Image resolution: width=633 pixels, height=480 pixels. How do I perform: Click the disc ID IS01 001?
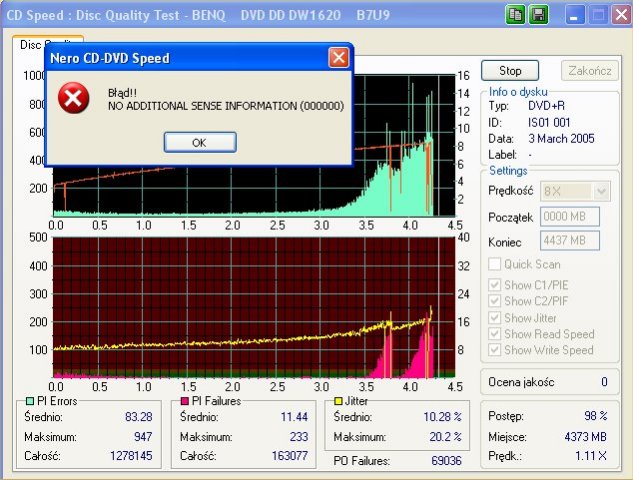[x=549, y=122]
